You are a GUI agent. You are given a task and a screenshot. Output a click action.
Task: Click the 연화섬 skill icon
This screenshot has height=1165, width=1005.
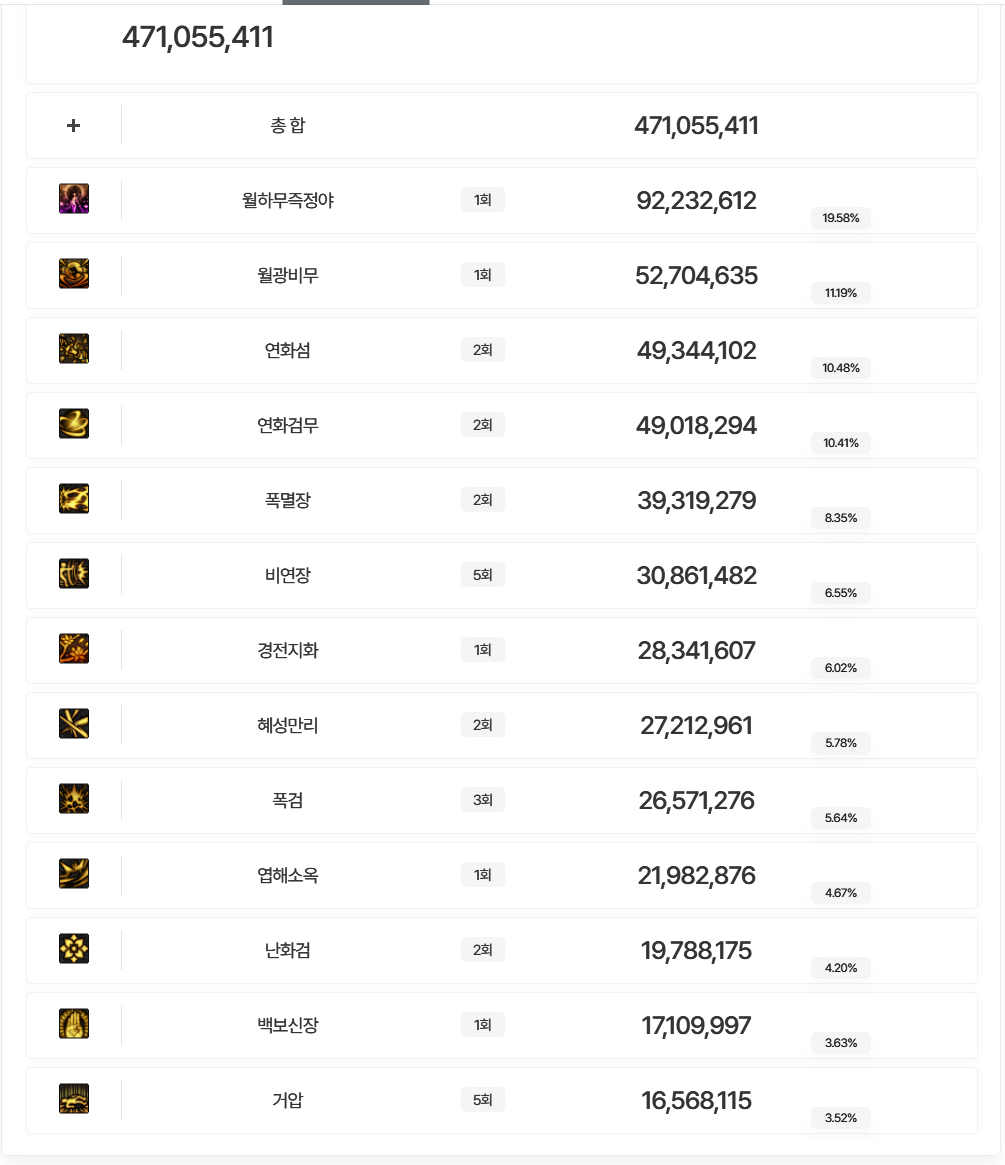74,349
